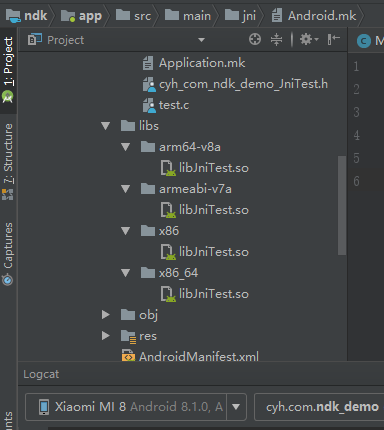This screenshot has width=384, height=430.
Task: Switch to the 1: Project side tab
Action: 8,70
